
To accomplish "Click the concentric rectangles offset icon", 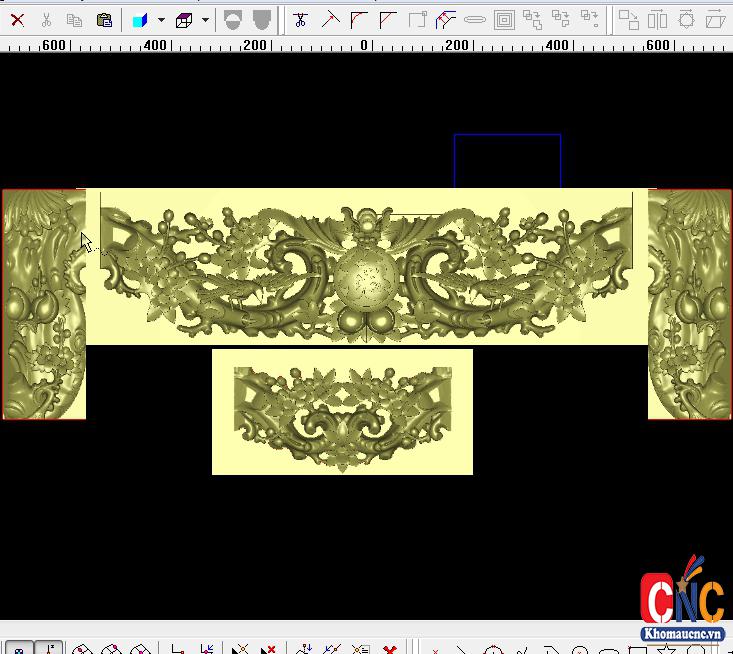I will [504, 19].
